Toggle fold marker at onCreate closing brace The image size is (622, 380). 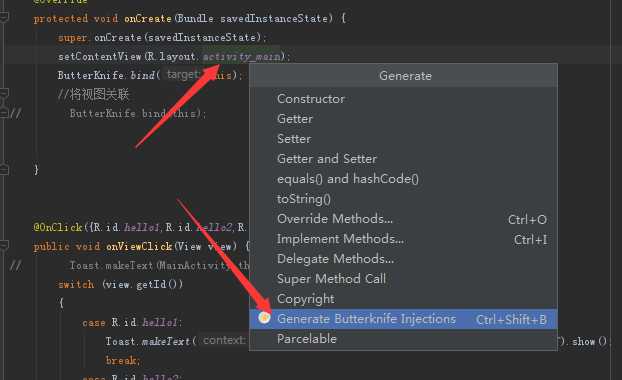coord(4,170)
